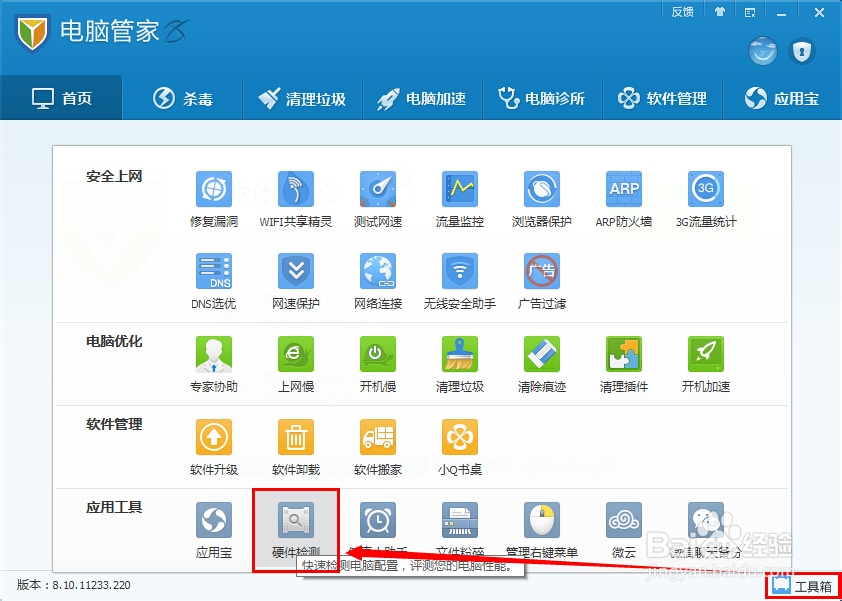842x601 pixels.
Task: Open 应用宝 in 应用工具 section
Action: click(x=214, y=531)
